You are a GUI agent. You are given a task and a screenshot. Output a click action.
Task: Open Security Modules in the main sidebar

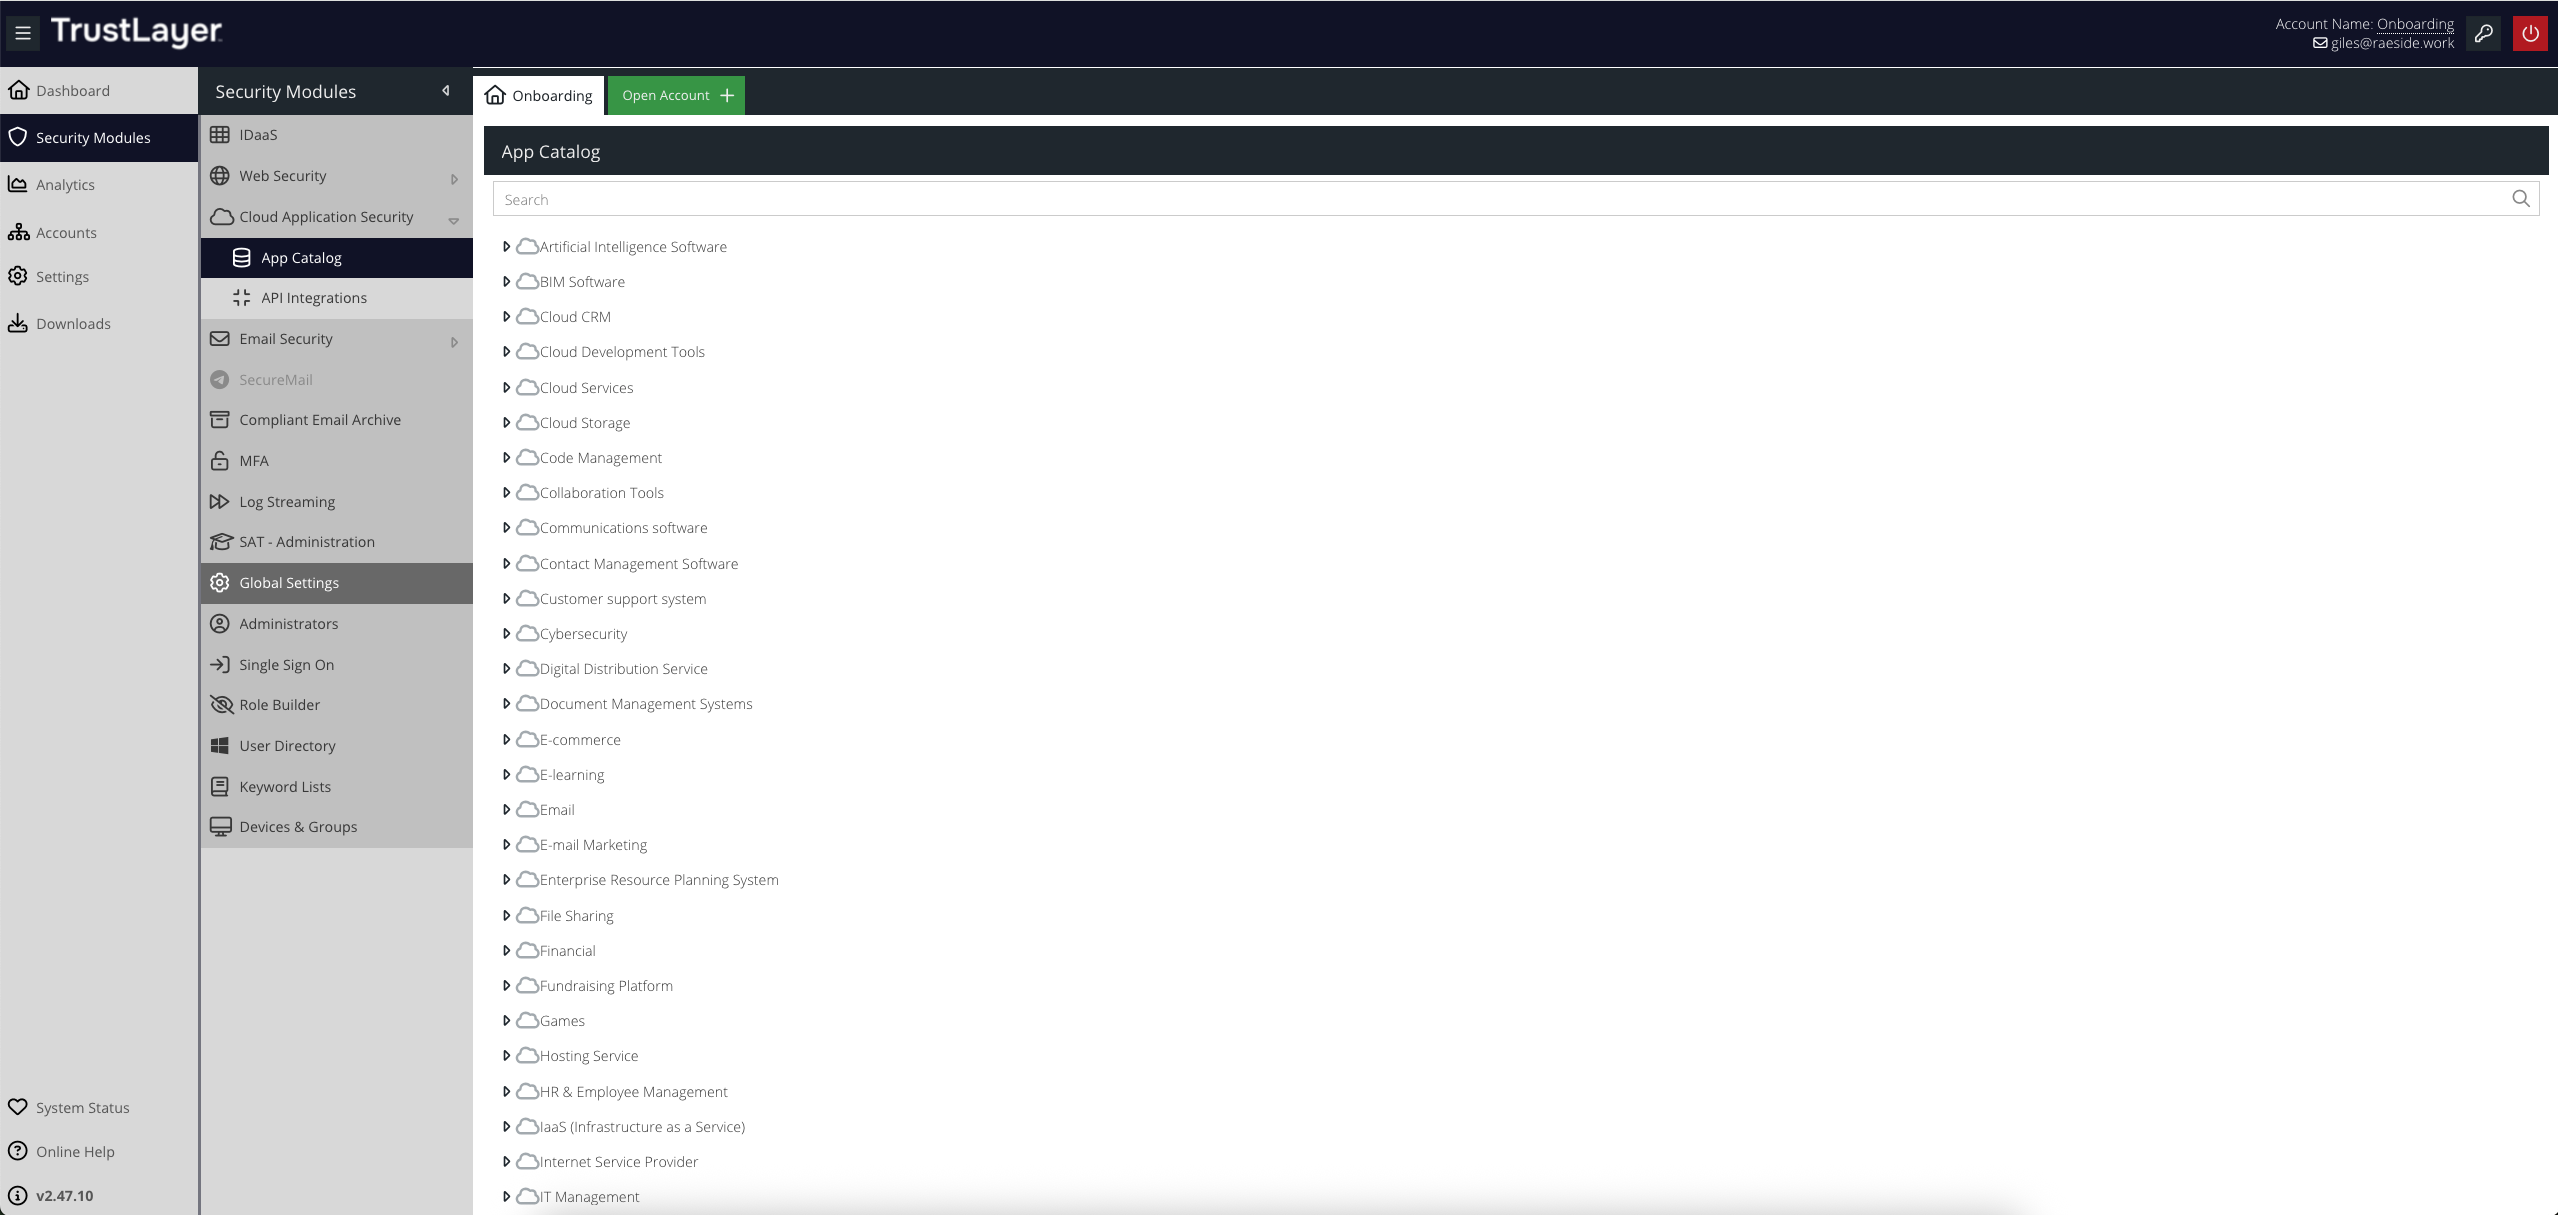tap(99, 137)
